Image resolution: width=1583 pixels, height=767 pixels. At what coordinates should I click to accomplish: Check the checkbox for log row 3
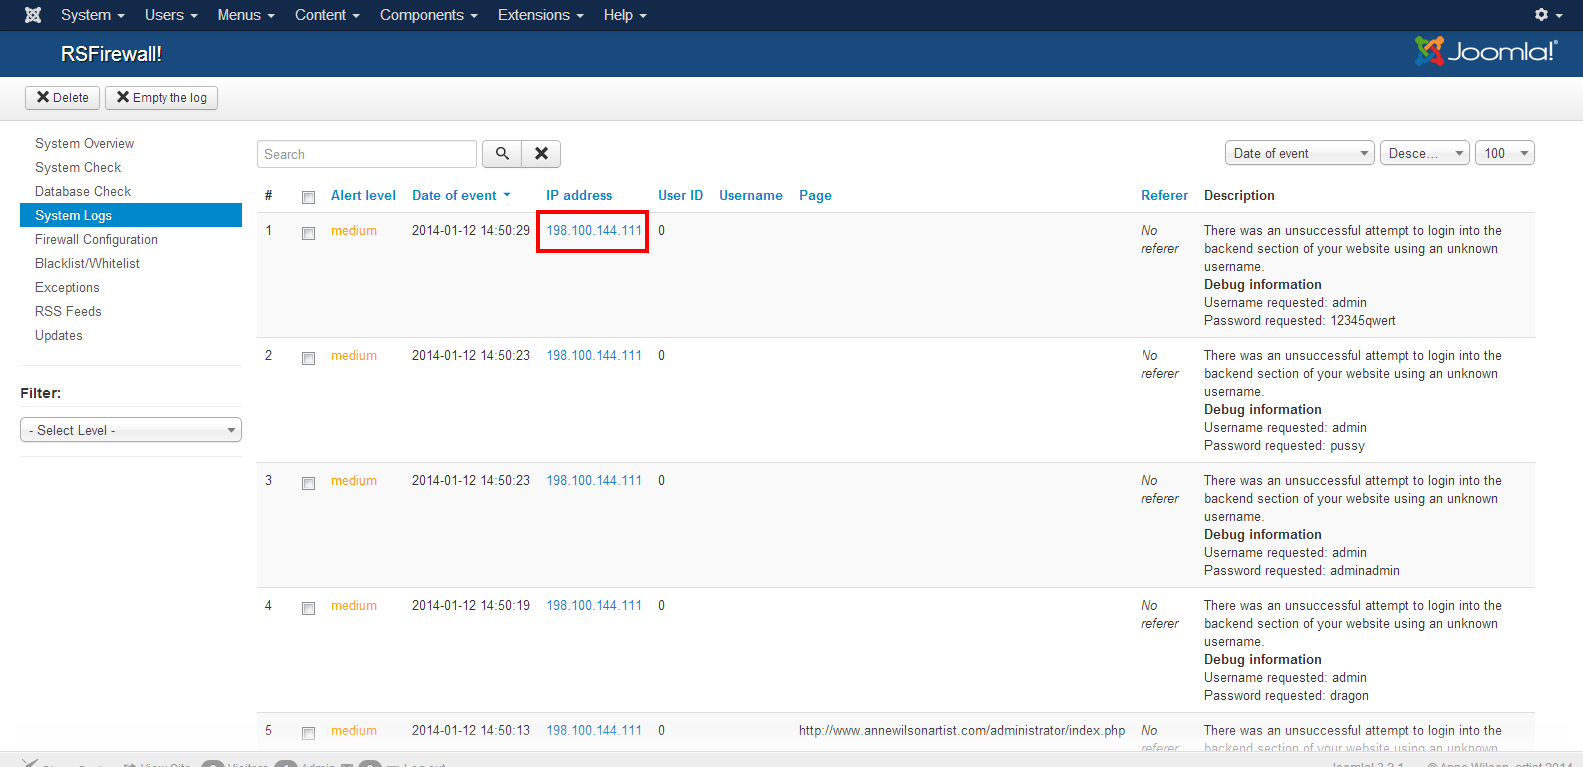[x=308, y=483]
